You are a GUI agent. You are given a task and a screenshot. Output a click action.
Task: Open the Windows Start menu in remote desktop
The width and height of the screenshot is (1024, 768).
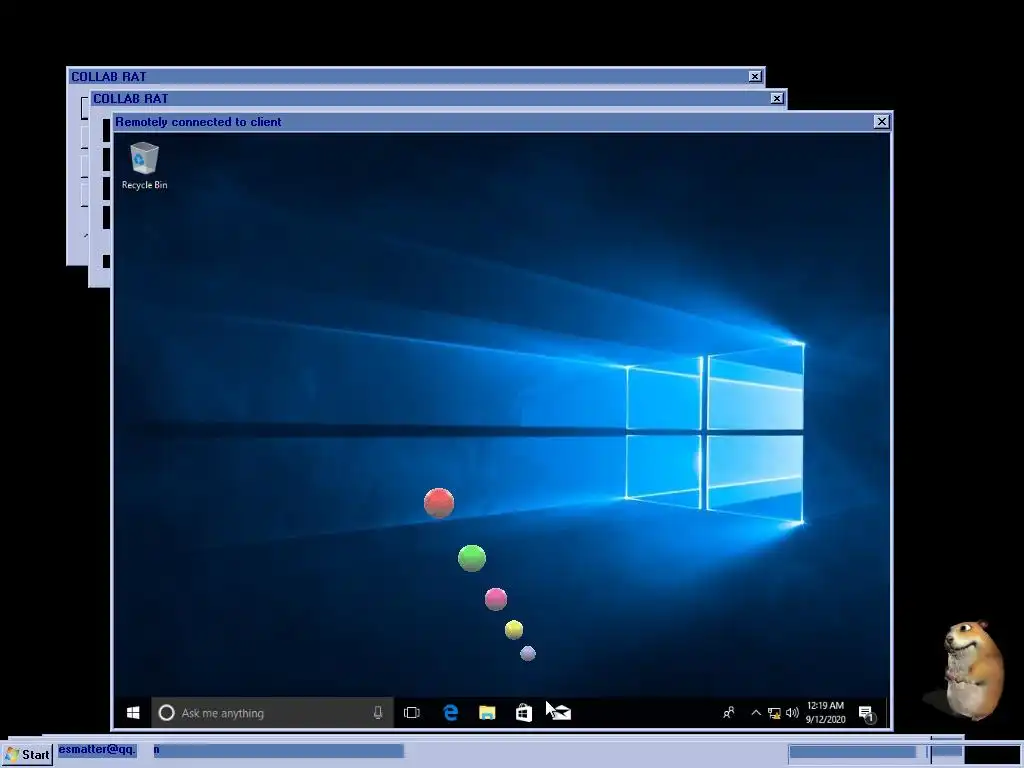coord(133,712)
